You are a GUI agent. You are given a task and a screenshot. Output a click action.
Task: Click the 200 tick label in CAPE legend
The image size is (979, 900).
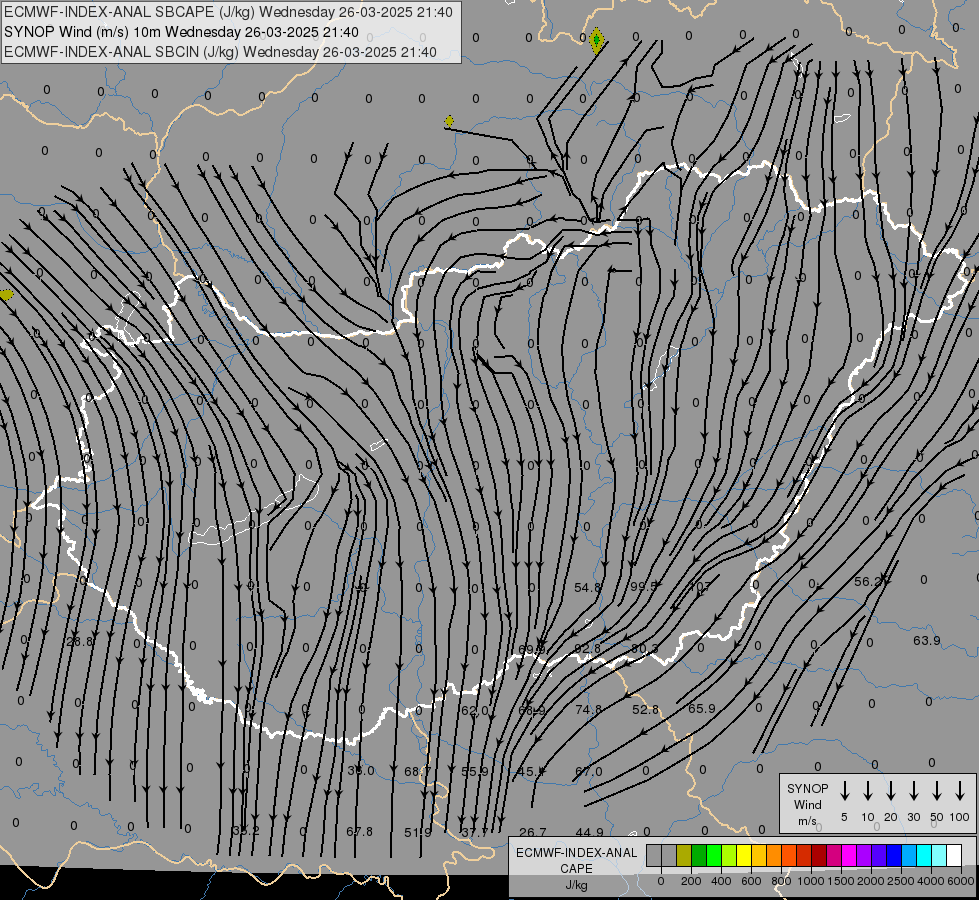[x=691, y=881]
